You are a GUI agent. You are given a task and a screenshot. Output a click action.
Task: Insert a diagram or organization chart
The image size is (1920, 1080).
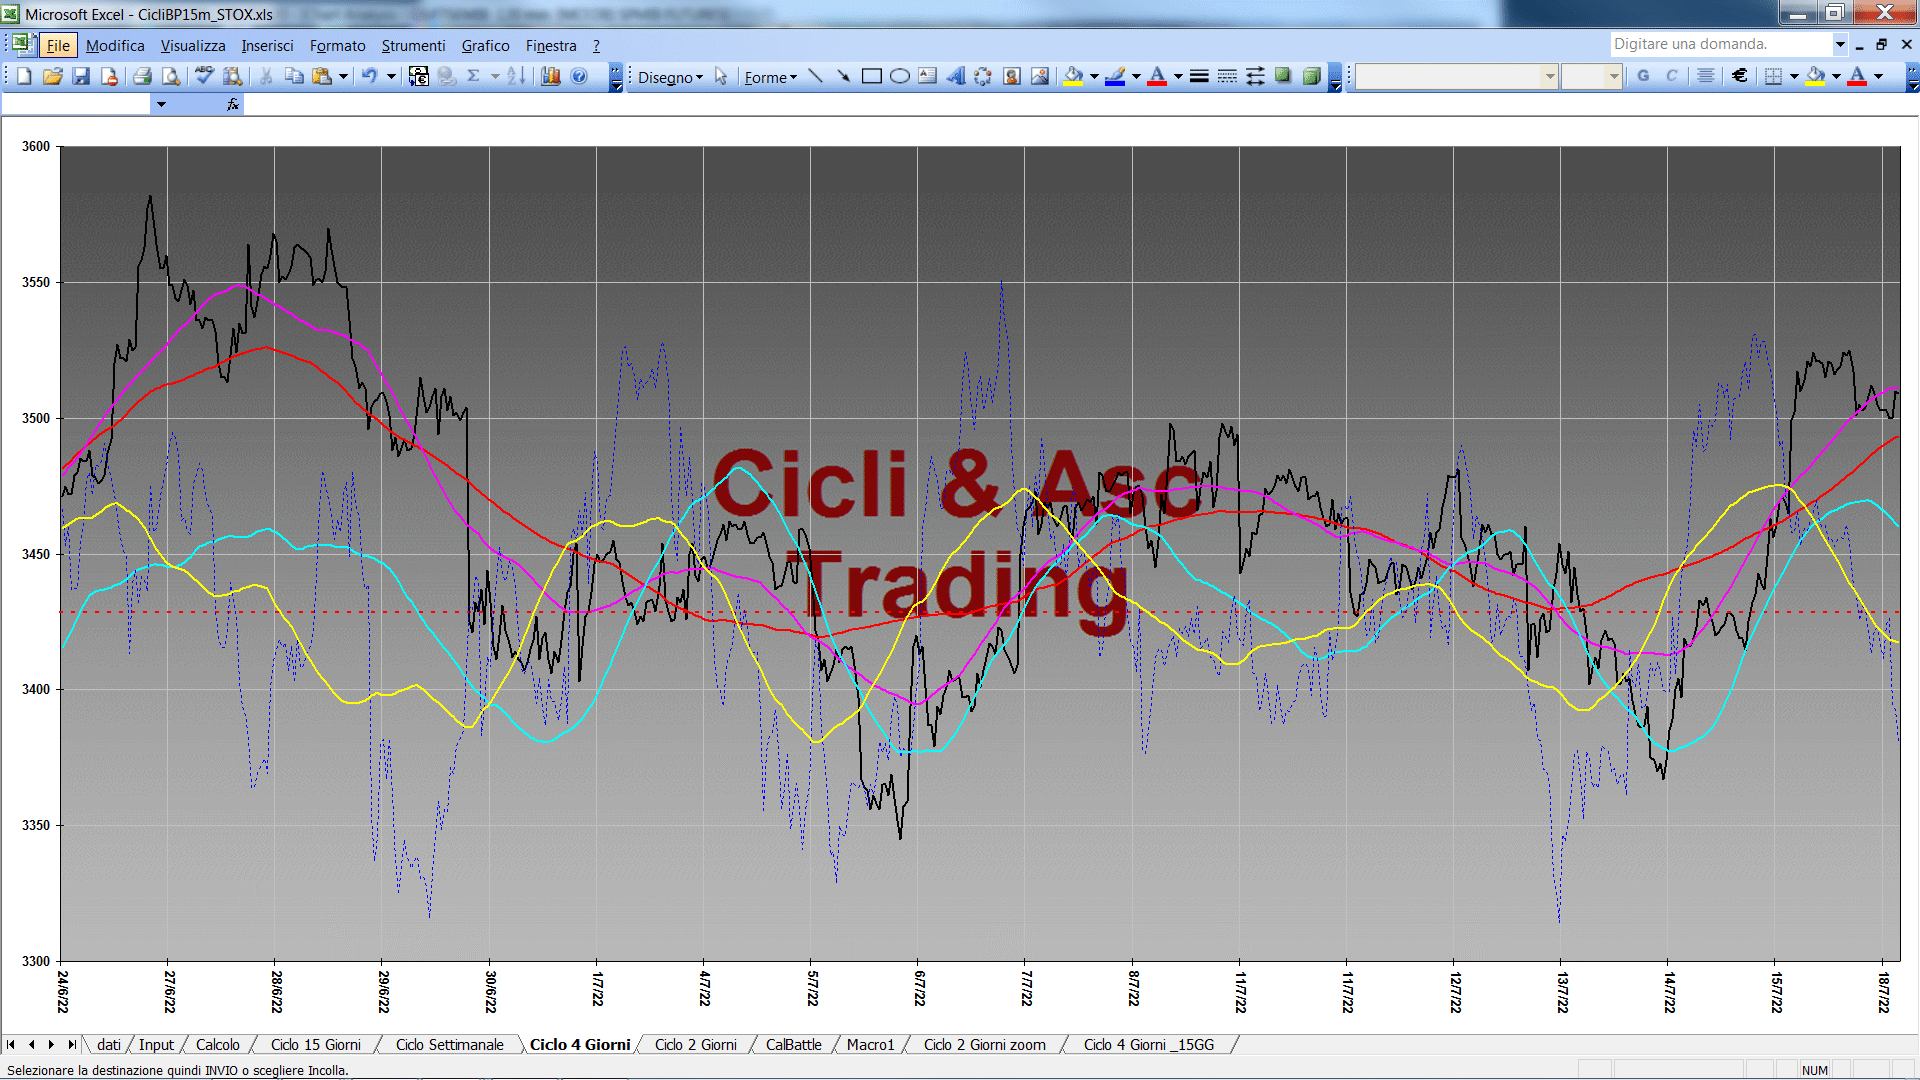[983, 76]
